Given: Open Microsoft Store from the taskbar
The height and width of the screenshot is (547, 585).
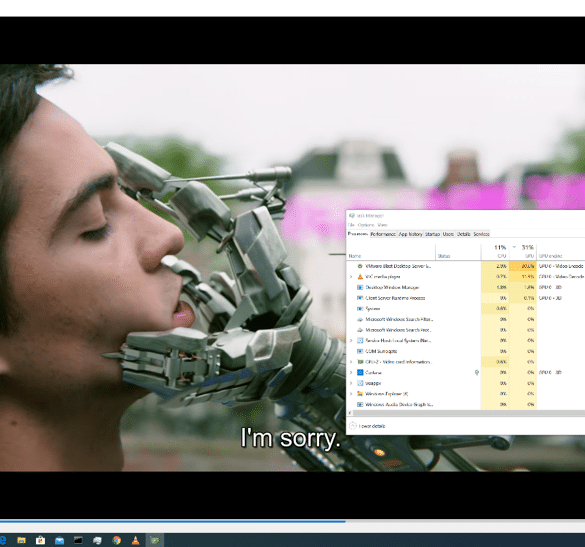Looking at the screenshot, I should click(40, 540).
